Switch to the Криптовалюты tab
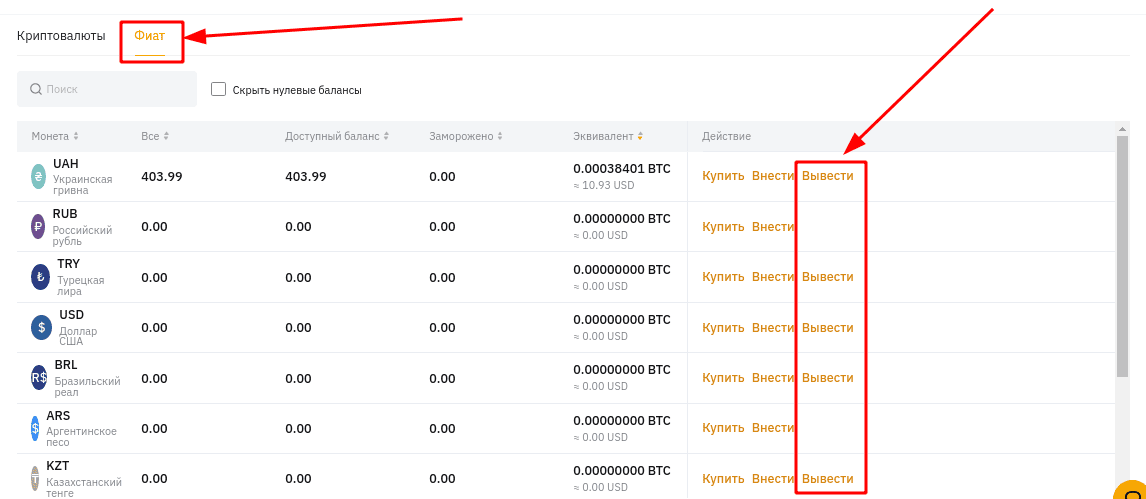 pyautogui.click(x=61, y=36)
